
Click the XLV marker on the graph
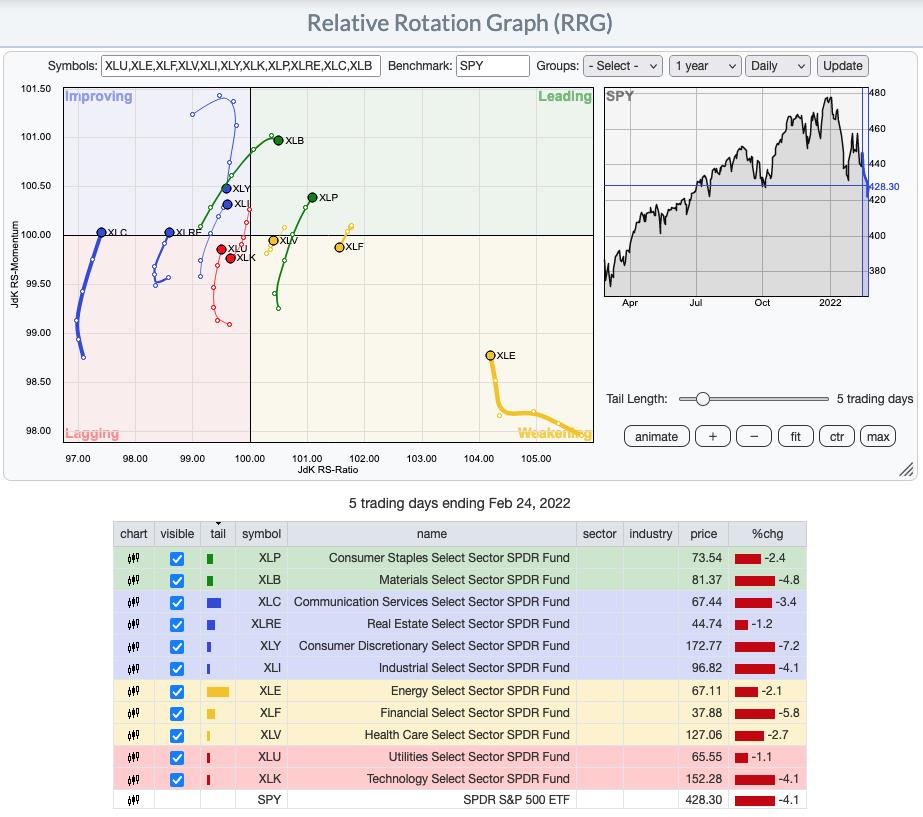pyautogui.click(x=273, y=241)
